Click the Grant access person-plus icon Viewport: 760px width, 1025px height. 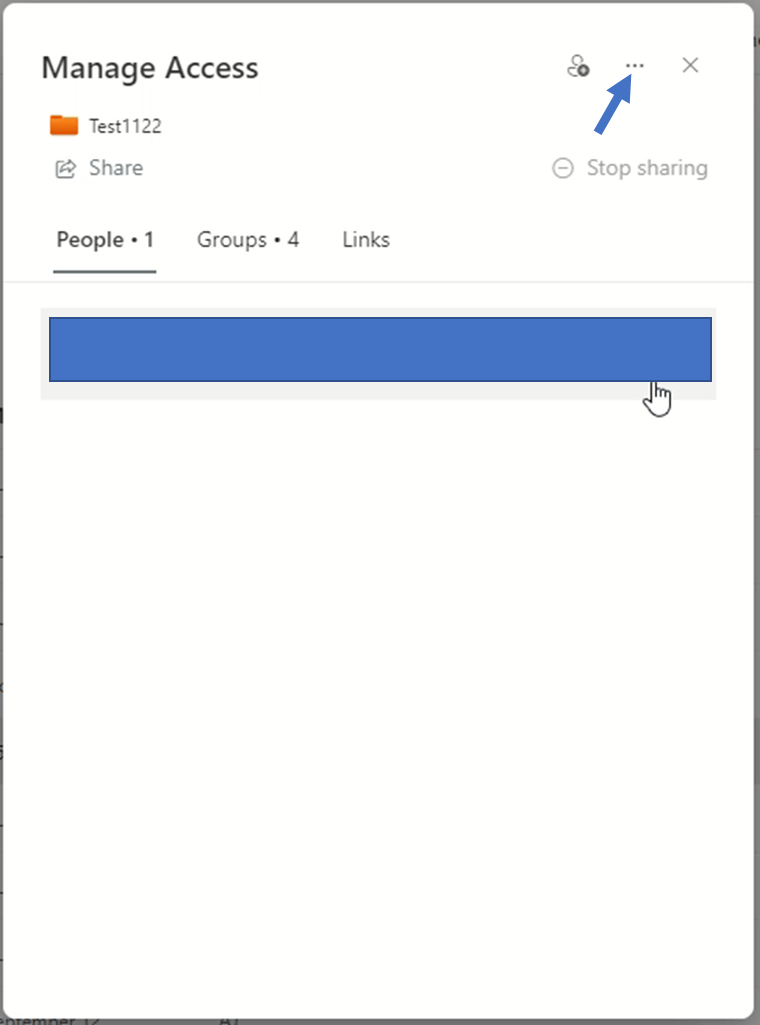(x=578, y=66)
